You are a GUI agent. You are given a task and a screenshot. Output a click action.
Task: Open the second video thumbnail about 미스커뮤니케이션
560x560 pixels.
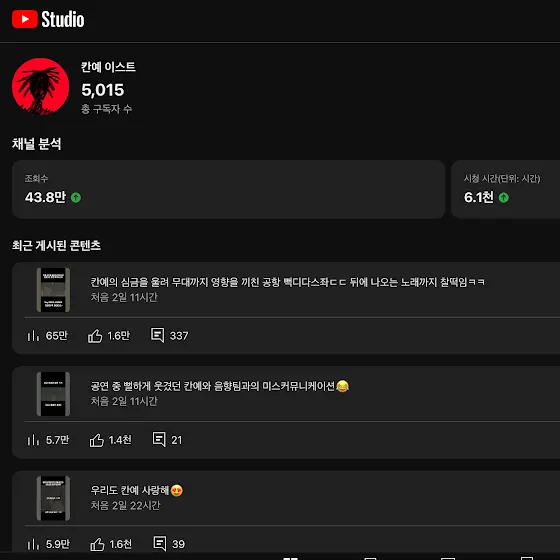tap(53, 394)
